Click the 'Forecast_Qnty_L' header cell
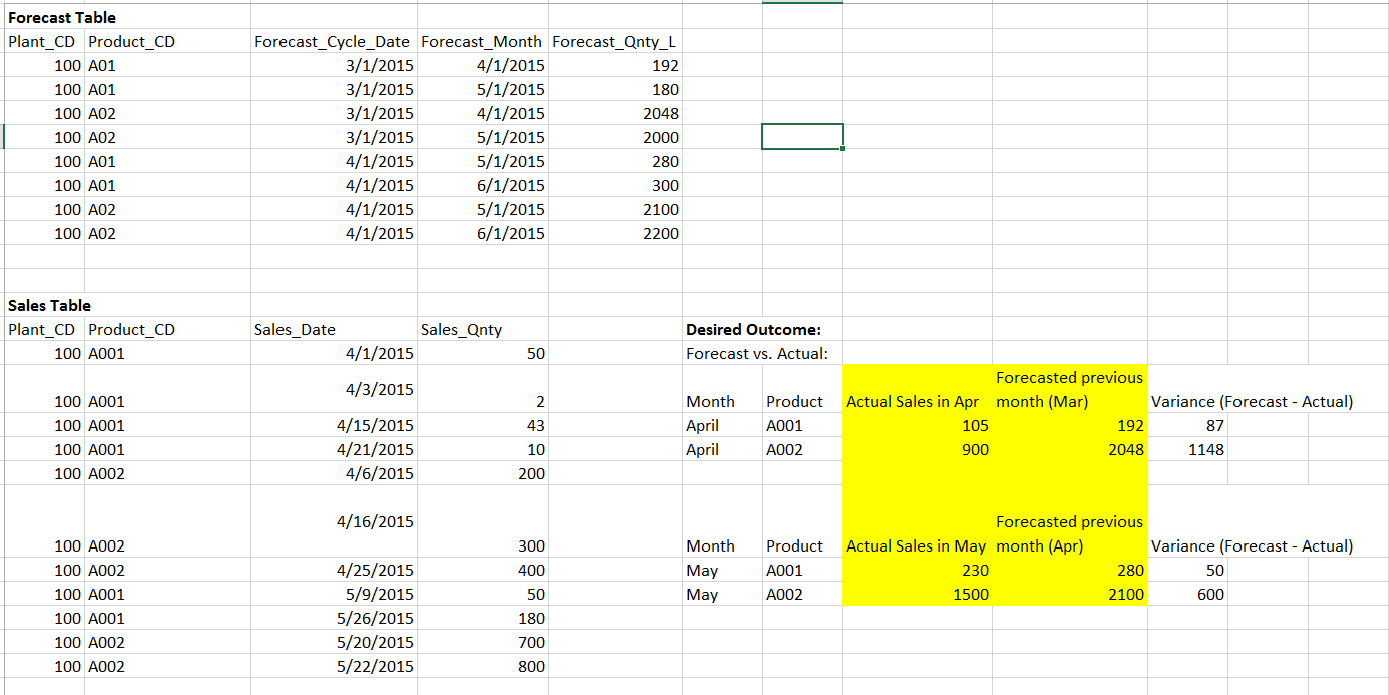Viewport: 1389px width, 695px height. 615,41
